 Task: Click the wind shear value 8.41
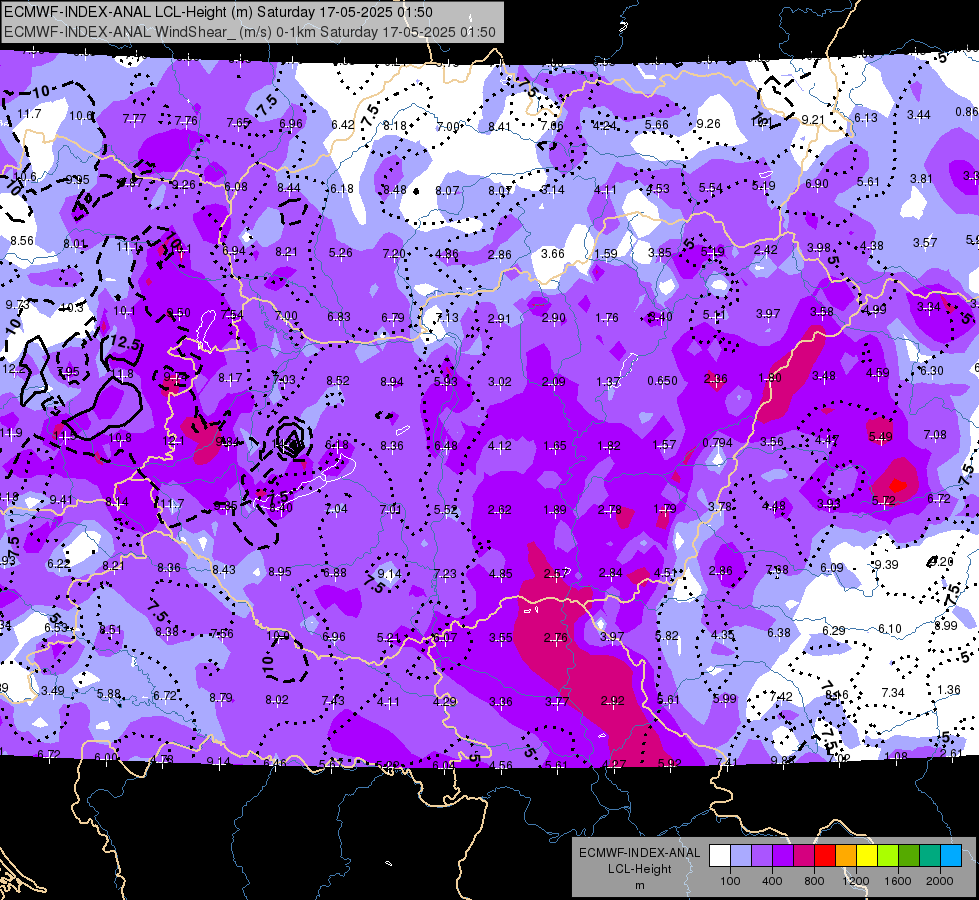pyautogui.click(x=499, y=127)
